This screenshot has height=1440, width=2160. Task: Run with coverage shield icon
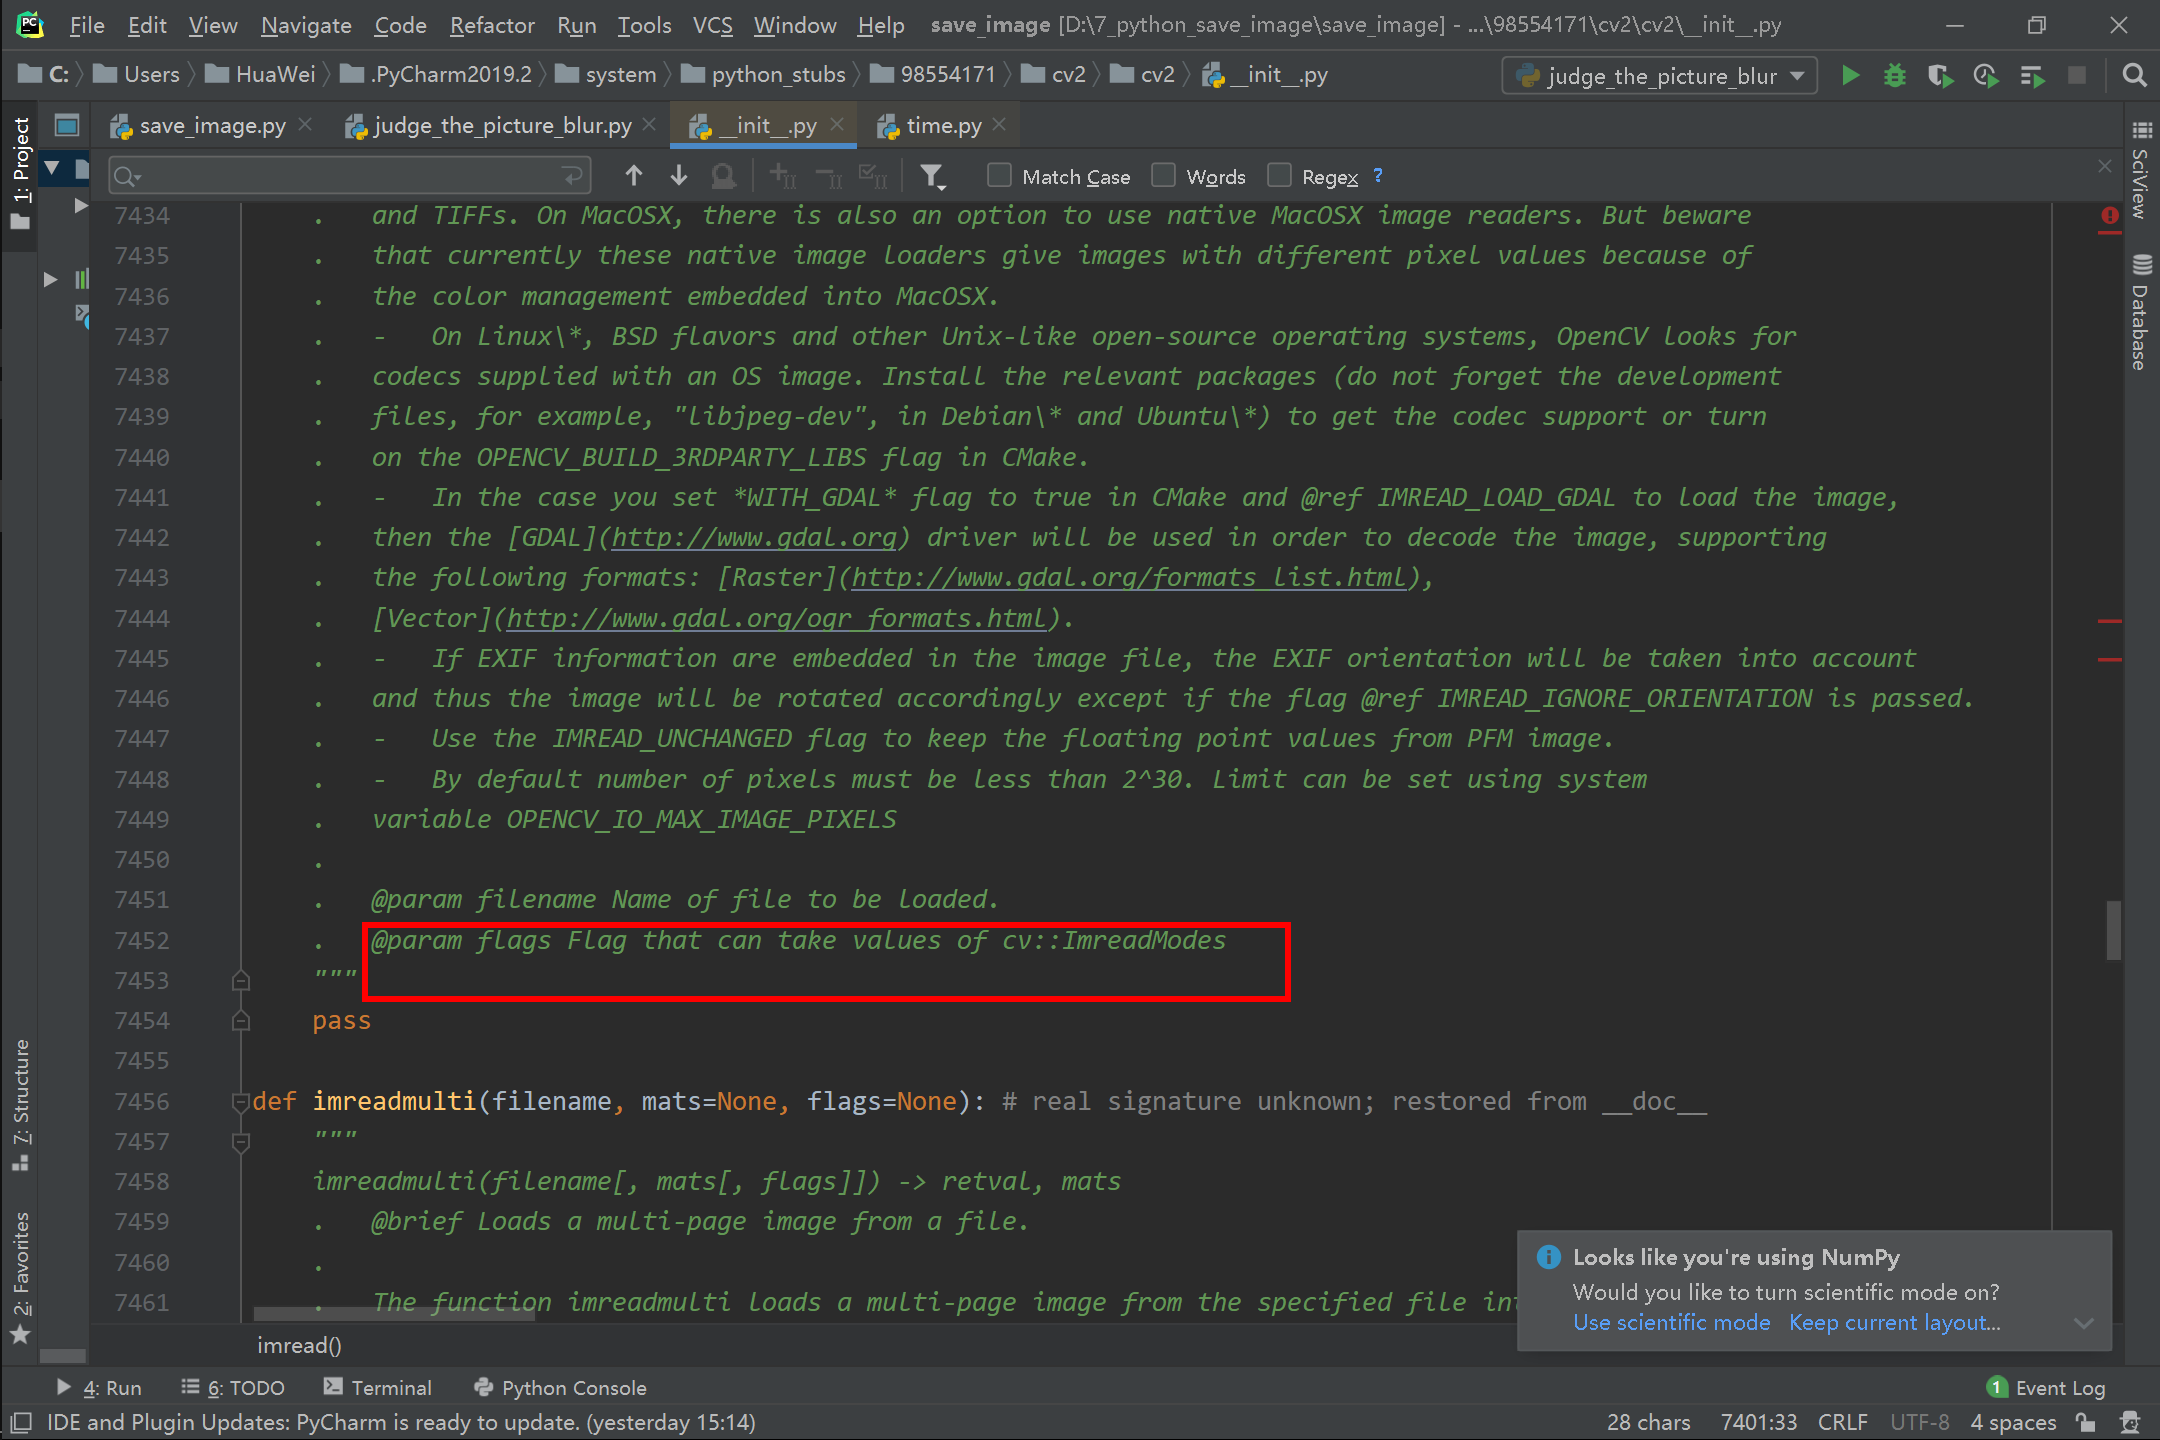(x=1940, y=76)
